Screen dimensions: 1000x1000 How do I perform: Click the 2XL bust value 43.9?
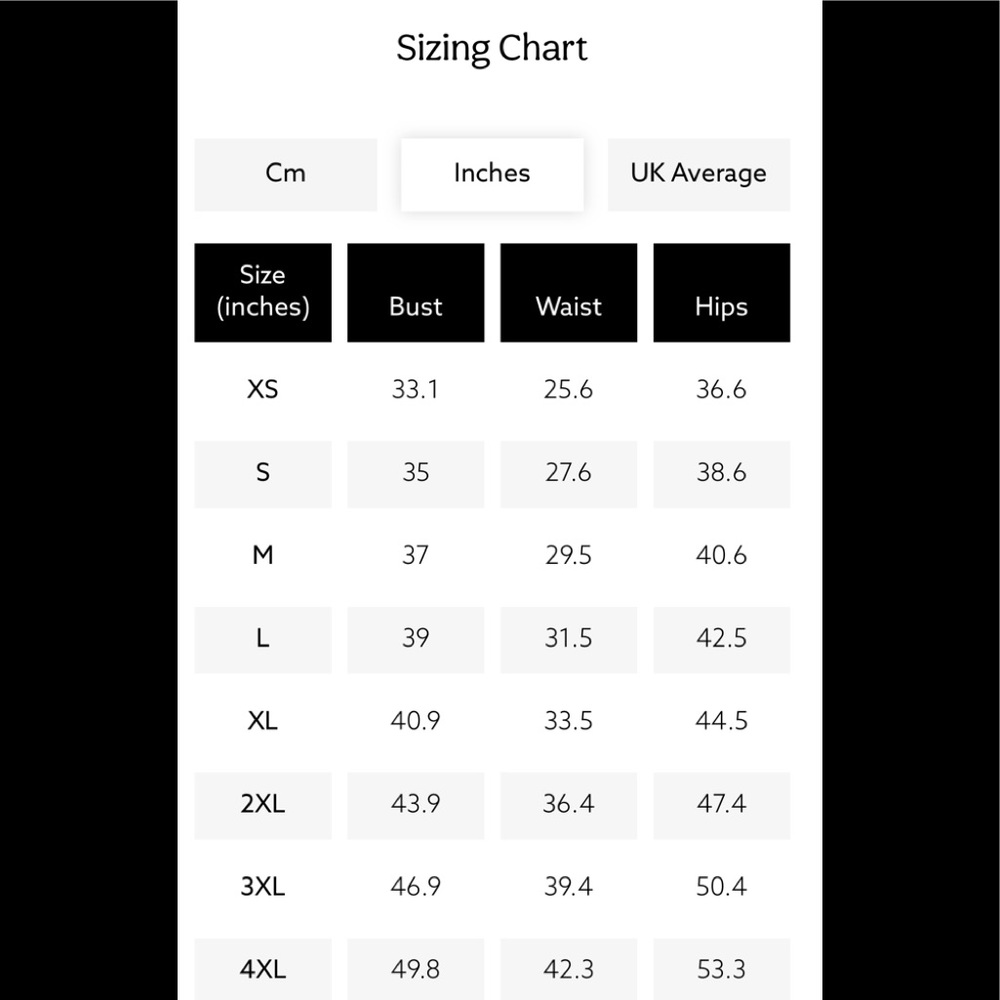click(x=415, y=804)
